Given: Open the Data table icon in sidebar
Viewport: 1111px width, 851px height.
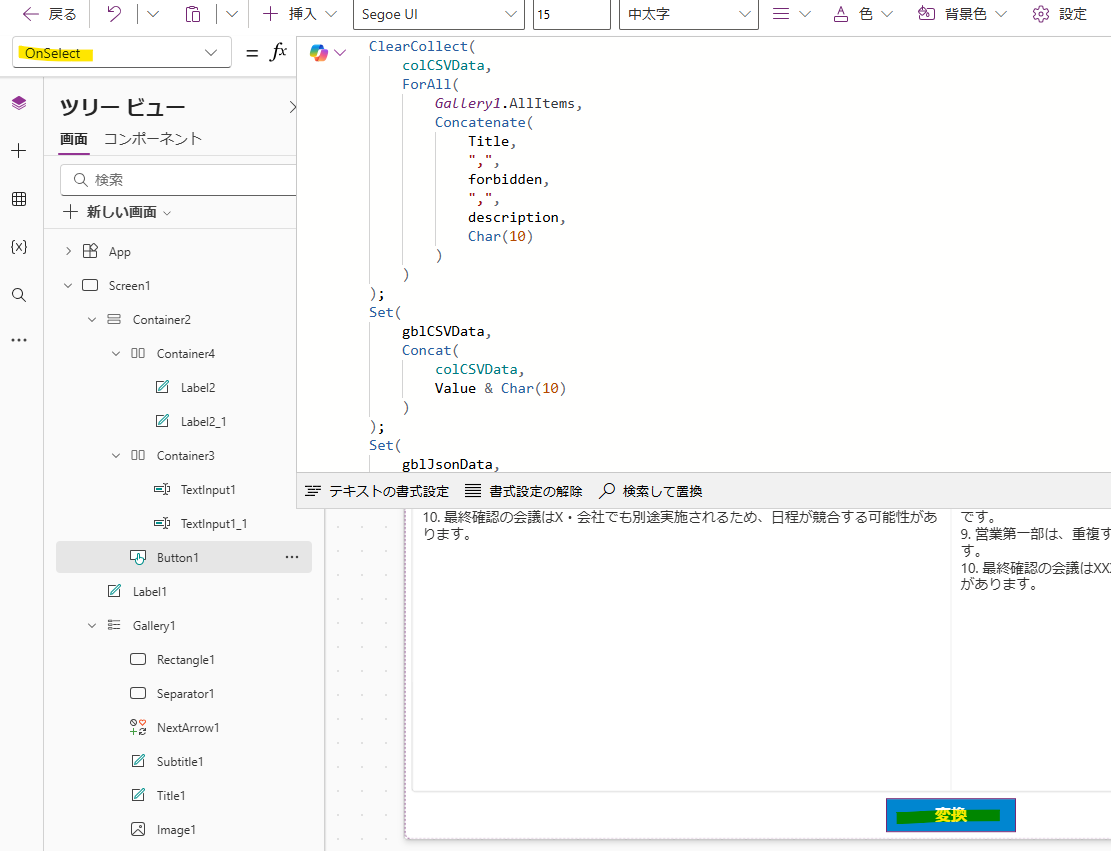Looking at the screenshot, I should 19,199.
